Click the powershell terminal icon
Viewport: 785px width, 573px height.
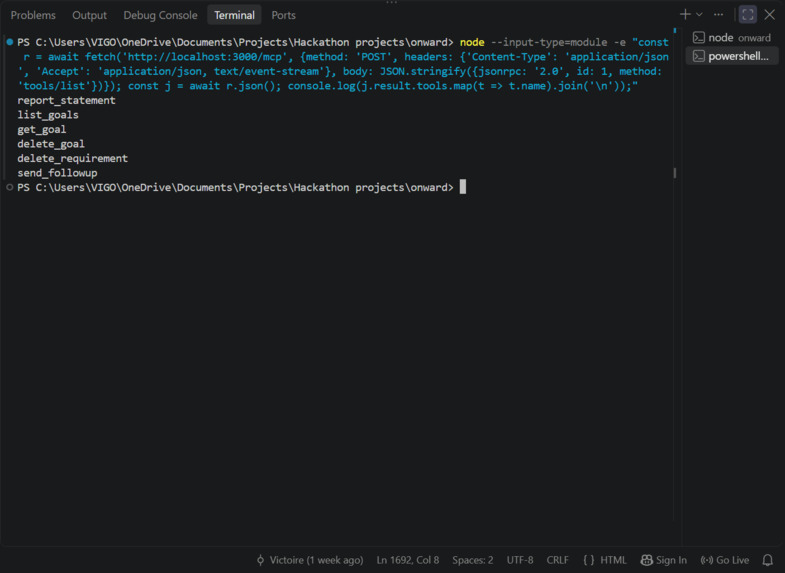(698, 56)
